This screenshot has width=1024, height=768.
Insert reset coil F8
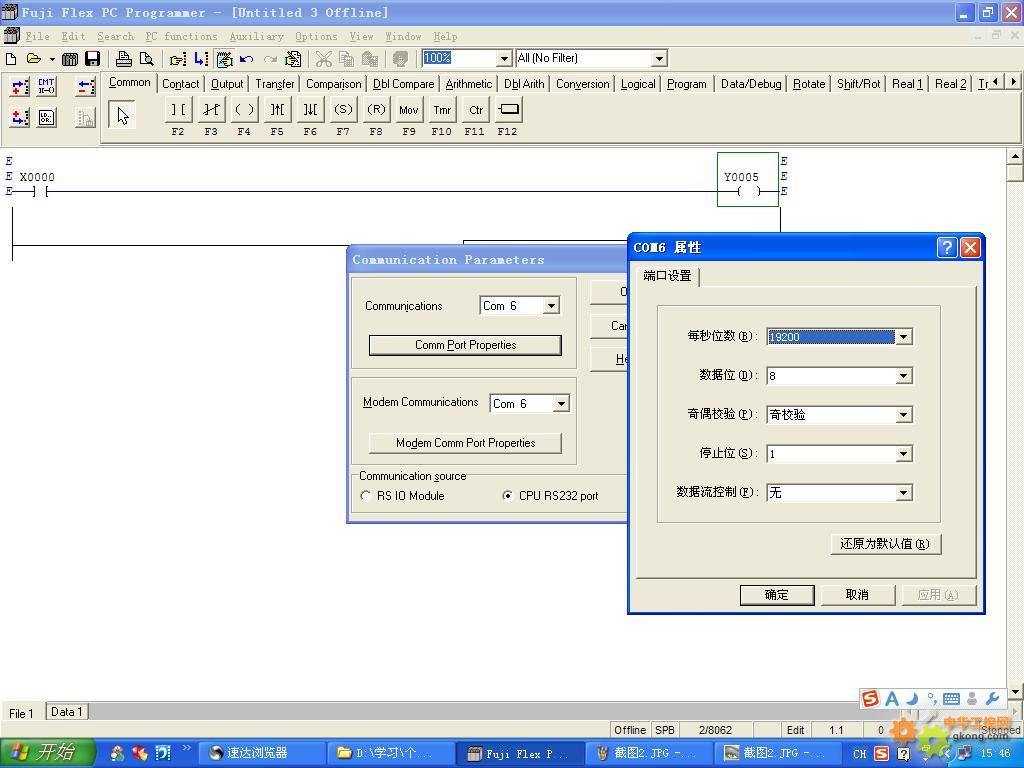tap(376, 110)
